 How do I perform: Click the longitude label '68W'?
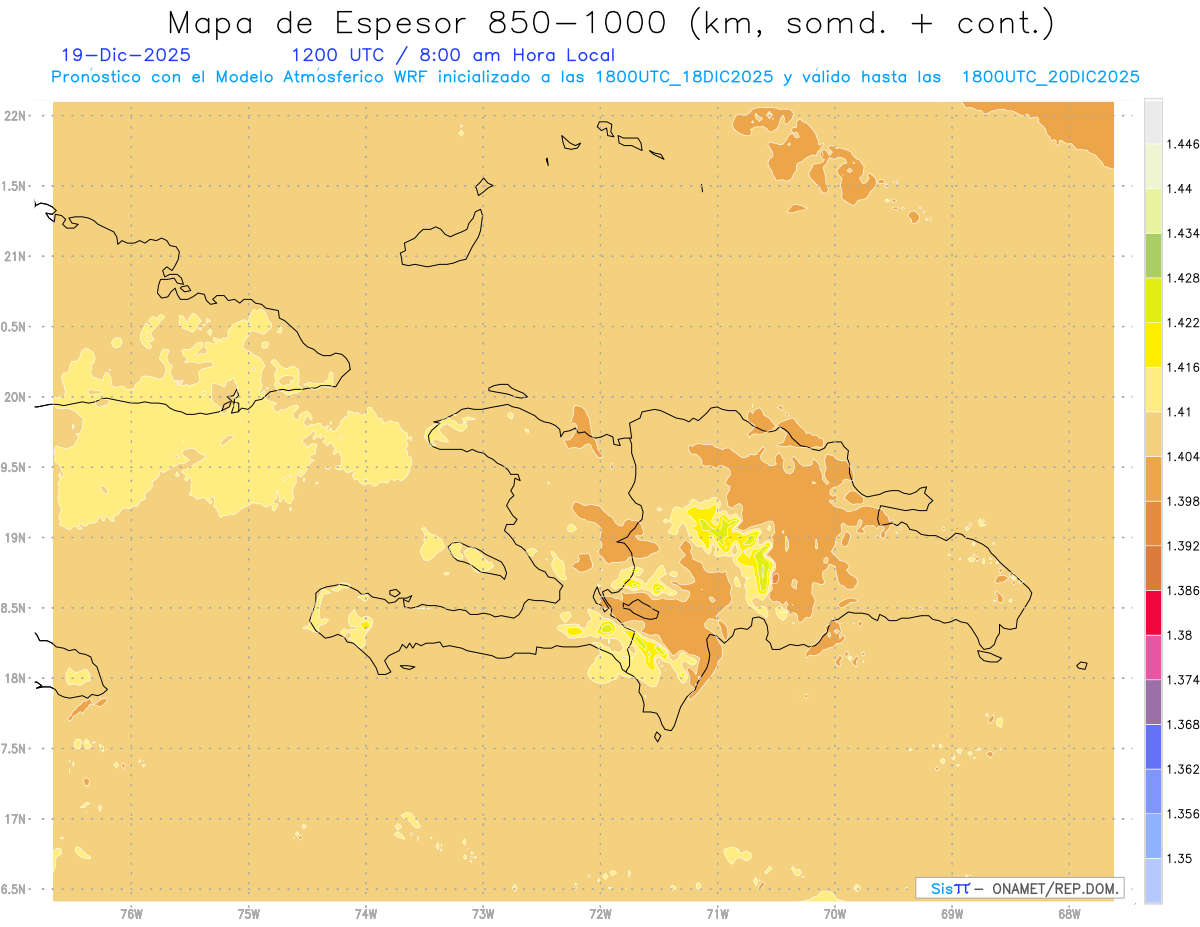click(1069, 914)
